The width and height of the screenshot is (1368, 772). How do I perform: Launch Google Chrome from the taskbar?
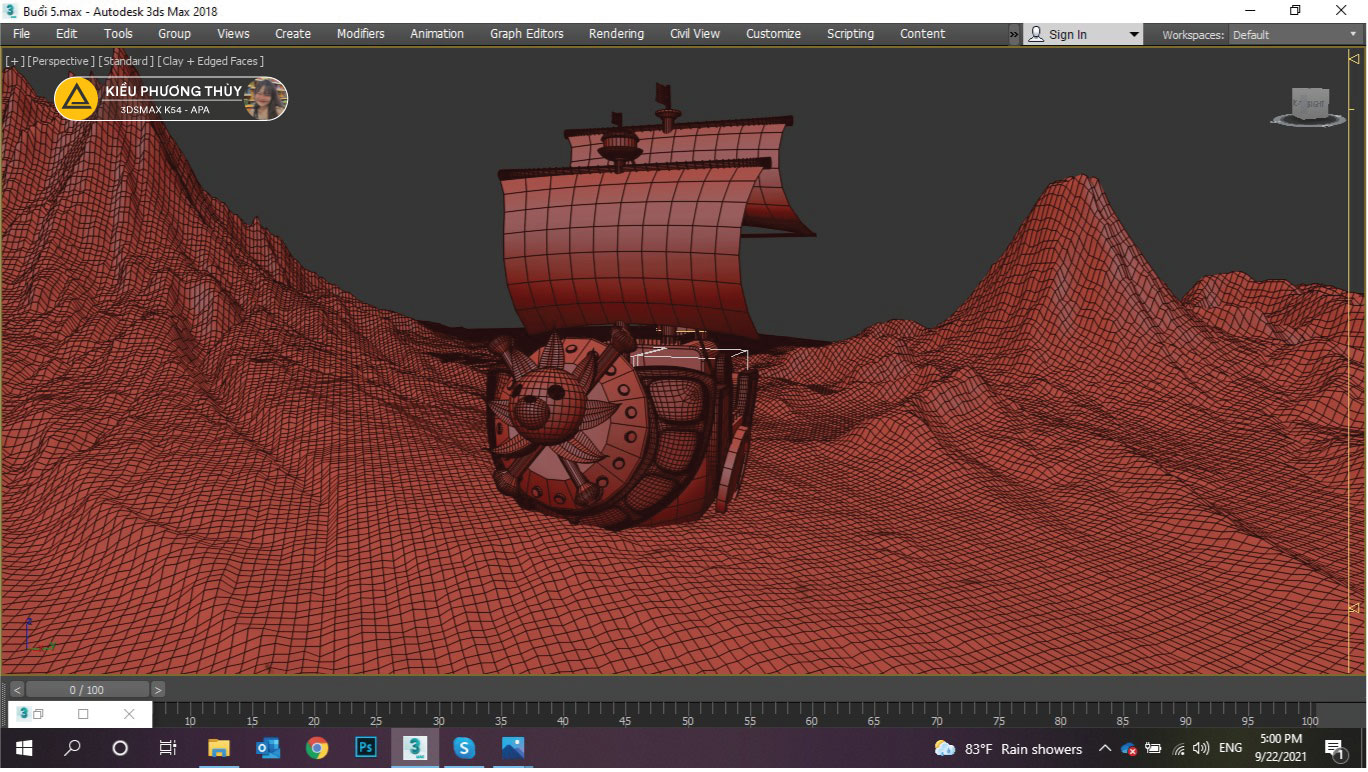[317, 748]
